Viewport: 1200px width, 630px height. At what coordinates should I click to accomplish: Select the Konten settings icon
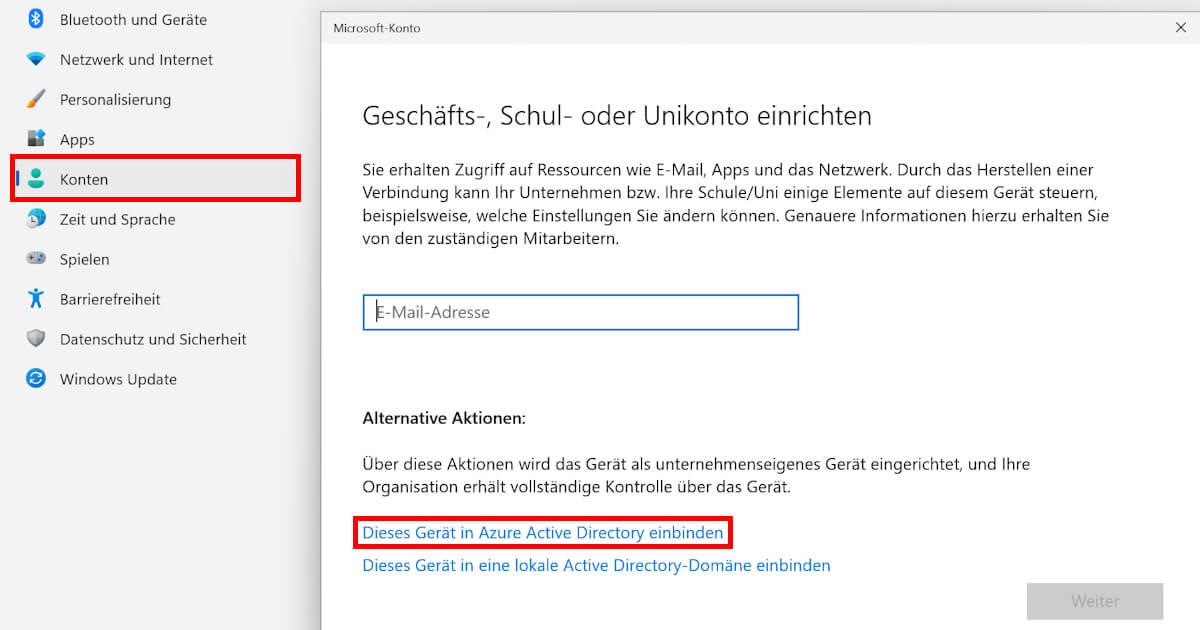pyautogui.click(x=32, y=179)
